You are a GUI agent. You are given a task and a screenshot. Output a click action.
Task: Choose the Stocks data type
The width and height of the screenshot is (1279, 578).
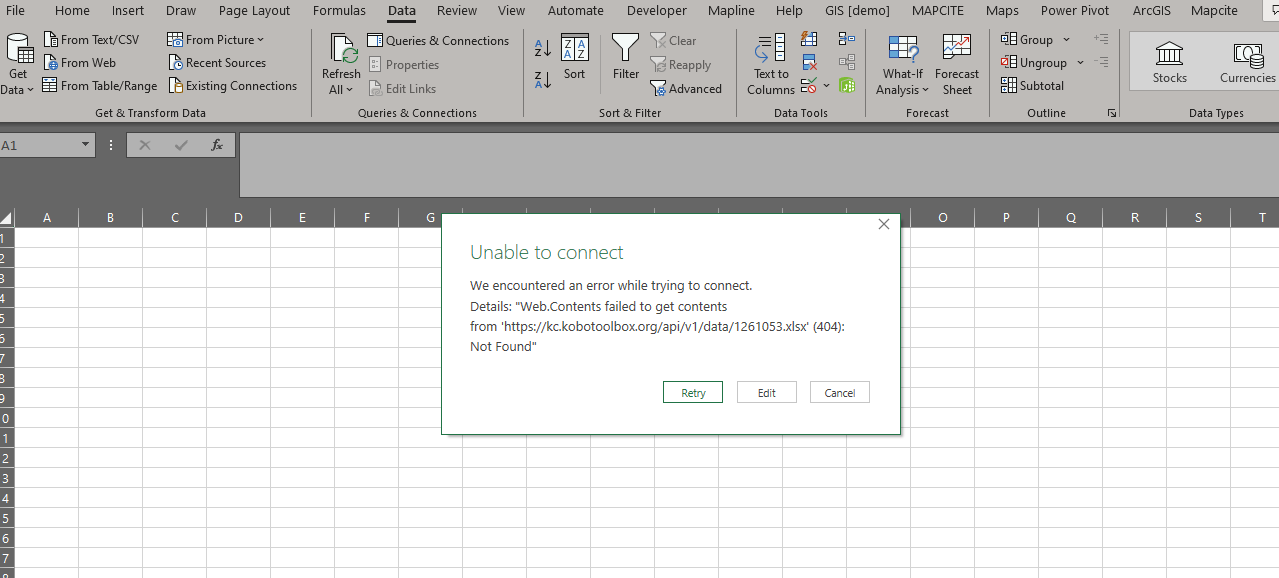[1169, 62]
